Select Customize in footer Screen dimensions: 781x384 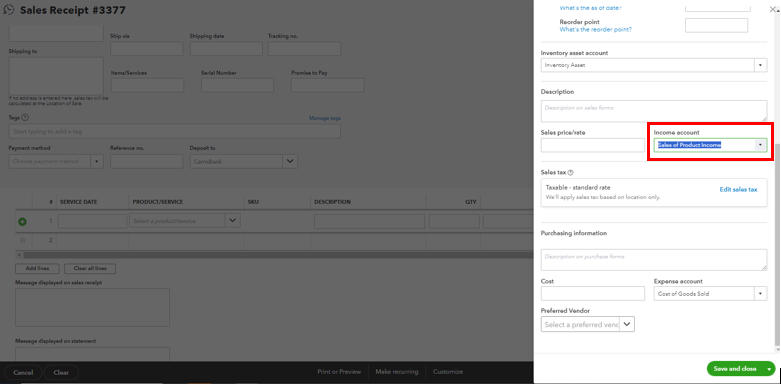click(447, 372)
